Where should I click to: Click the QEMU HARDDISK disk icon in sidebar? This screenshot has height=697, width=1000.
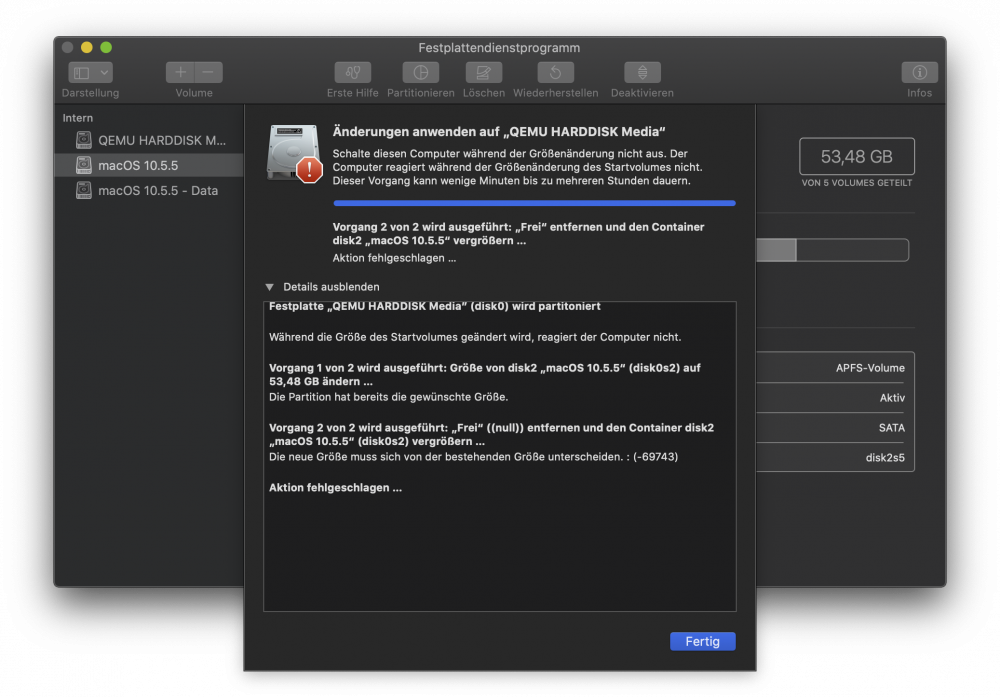tap(84, 140)
